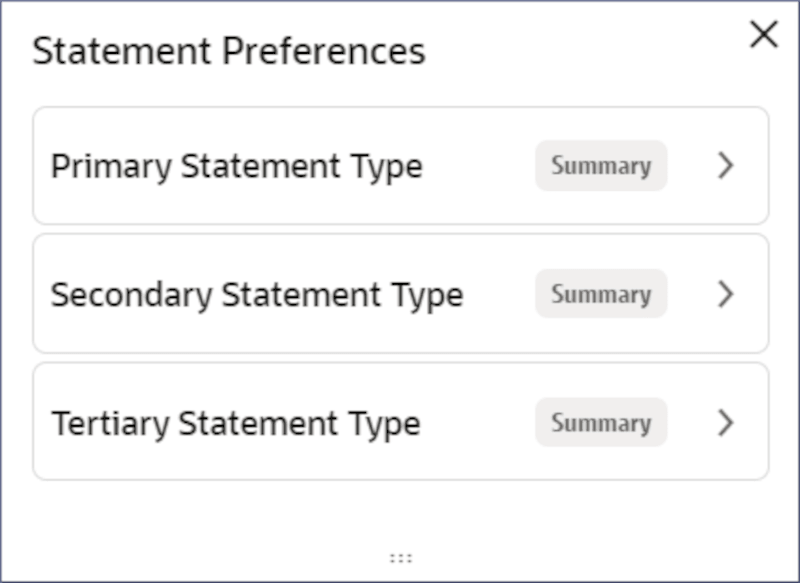Click the chevron next to Secondary Statement Type
This screenshot has height=583, width=800.
pos(724,294)
